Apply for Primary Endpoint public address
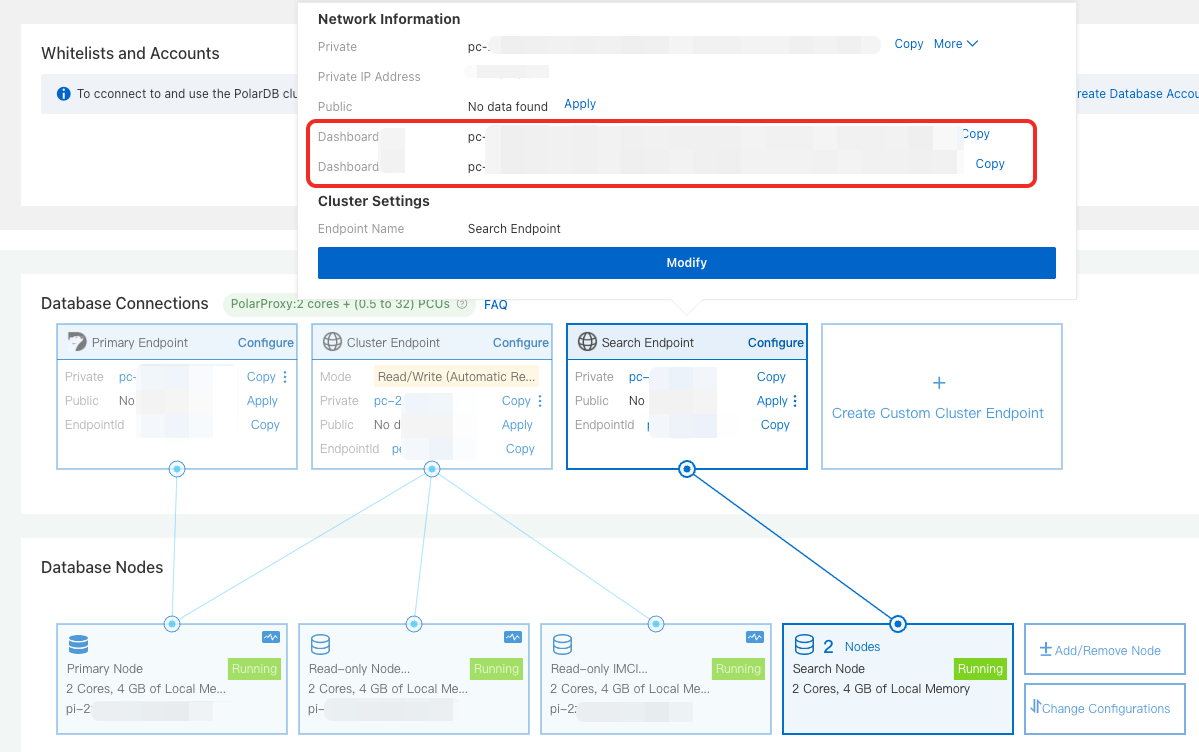The width and height of the screenshot is (1199, 752). (262, 401)
